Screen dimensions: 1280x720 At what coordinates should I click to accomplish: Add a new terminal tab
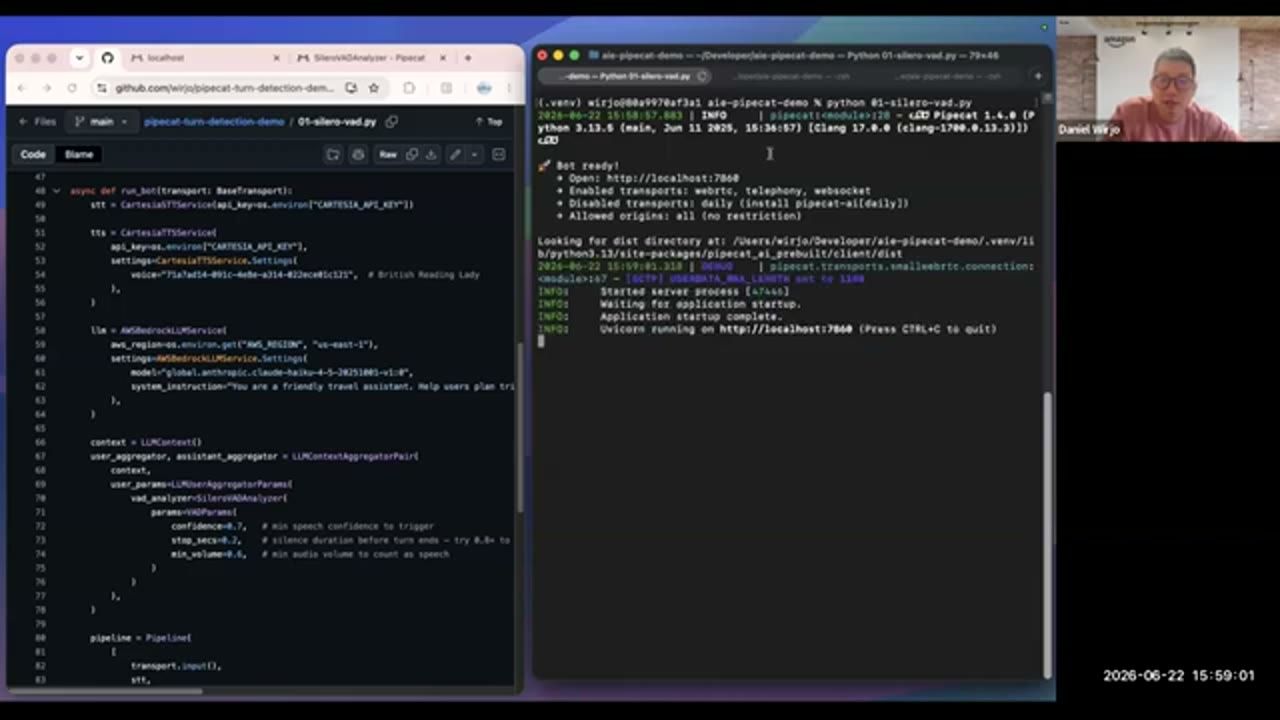tap(1037, 76)
